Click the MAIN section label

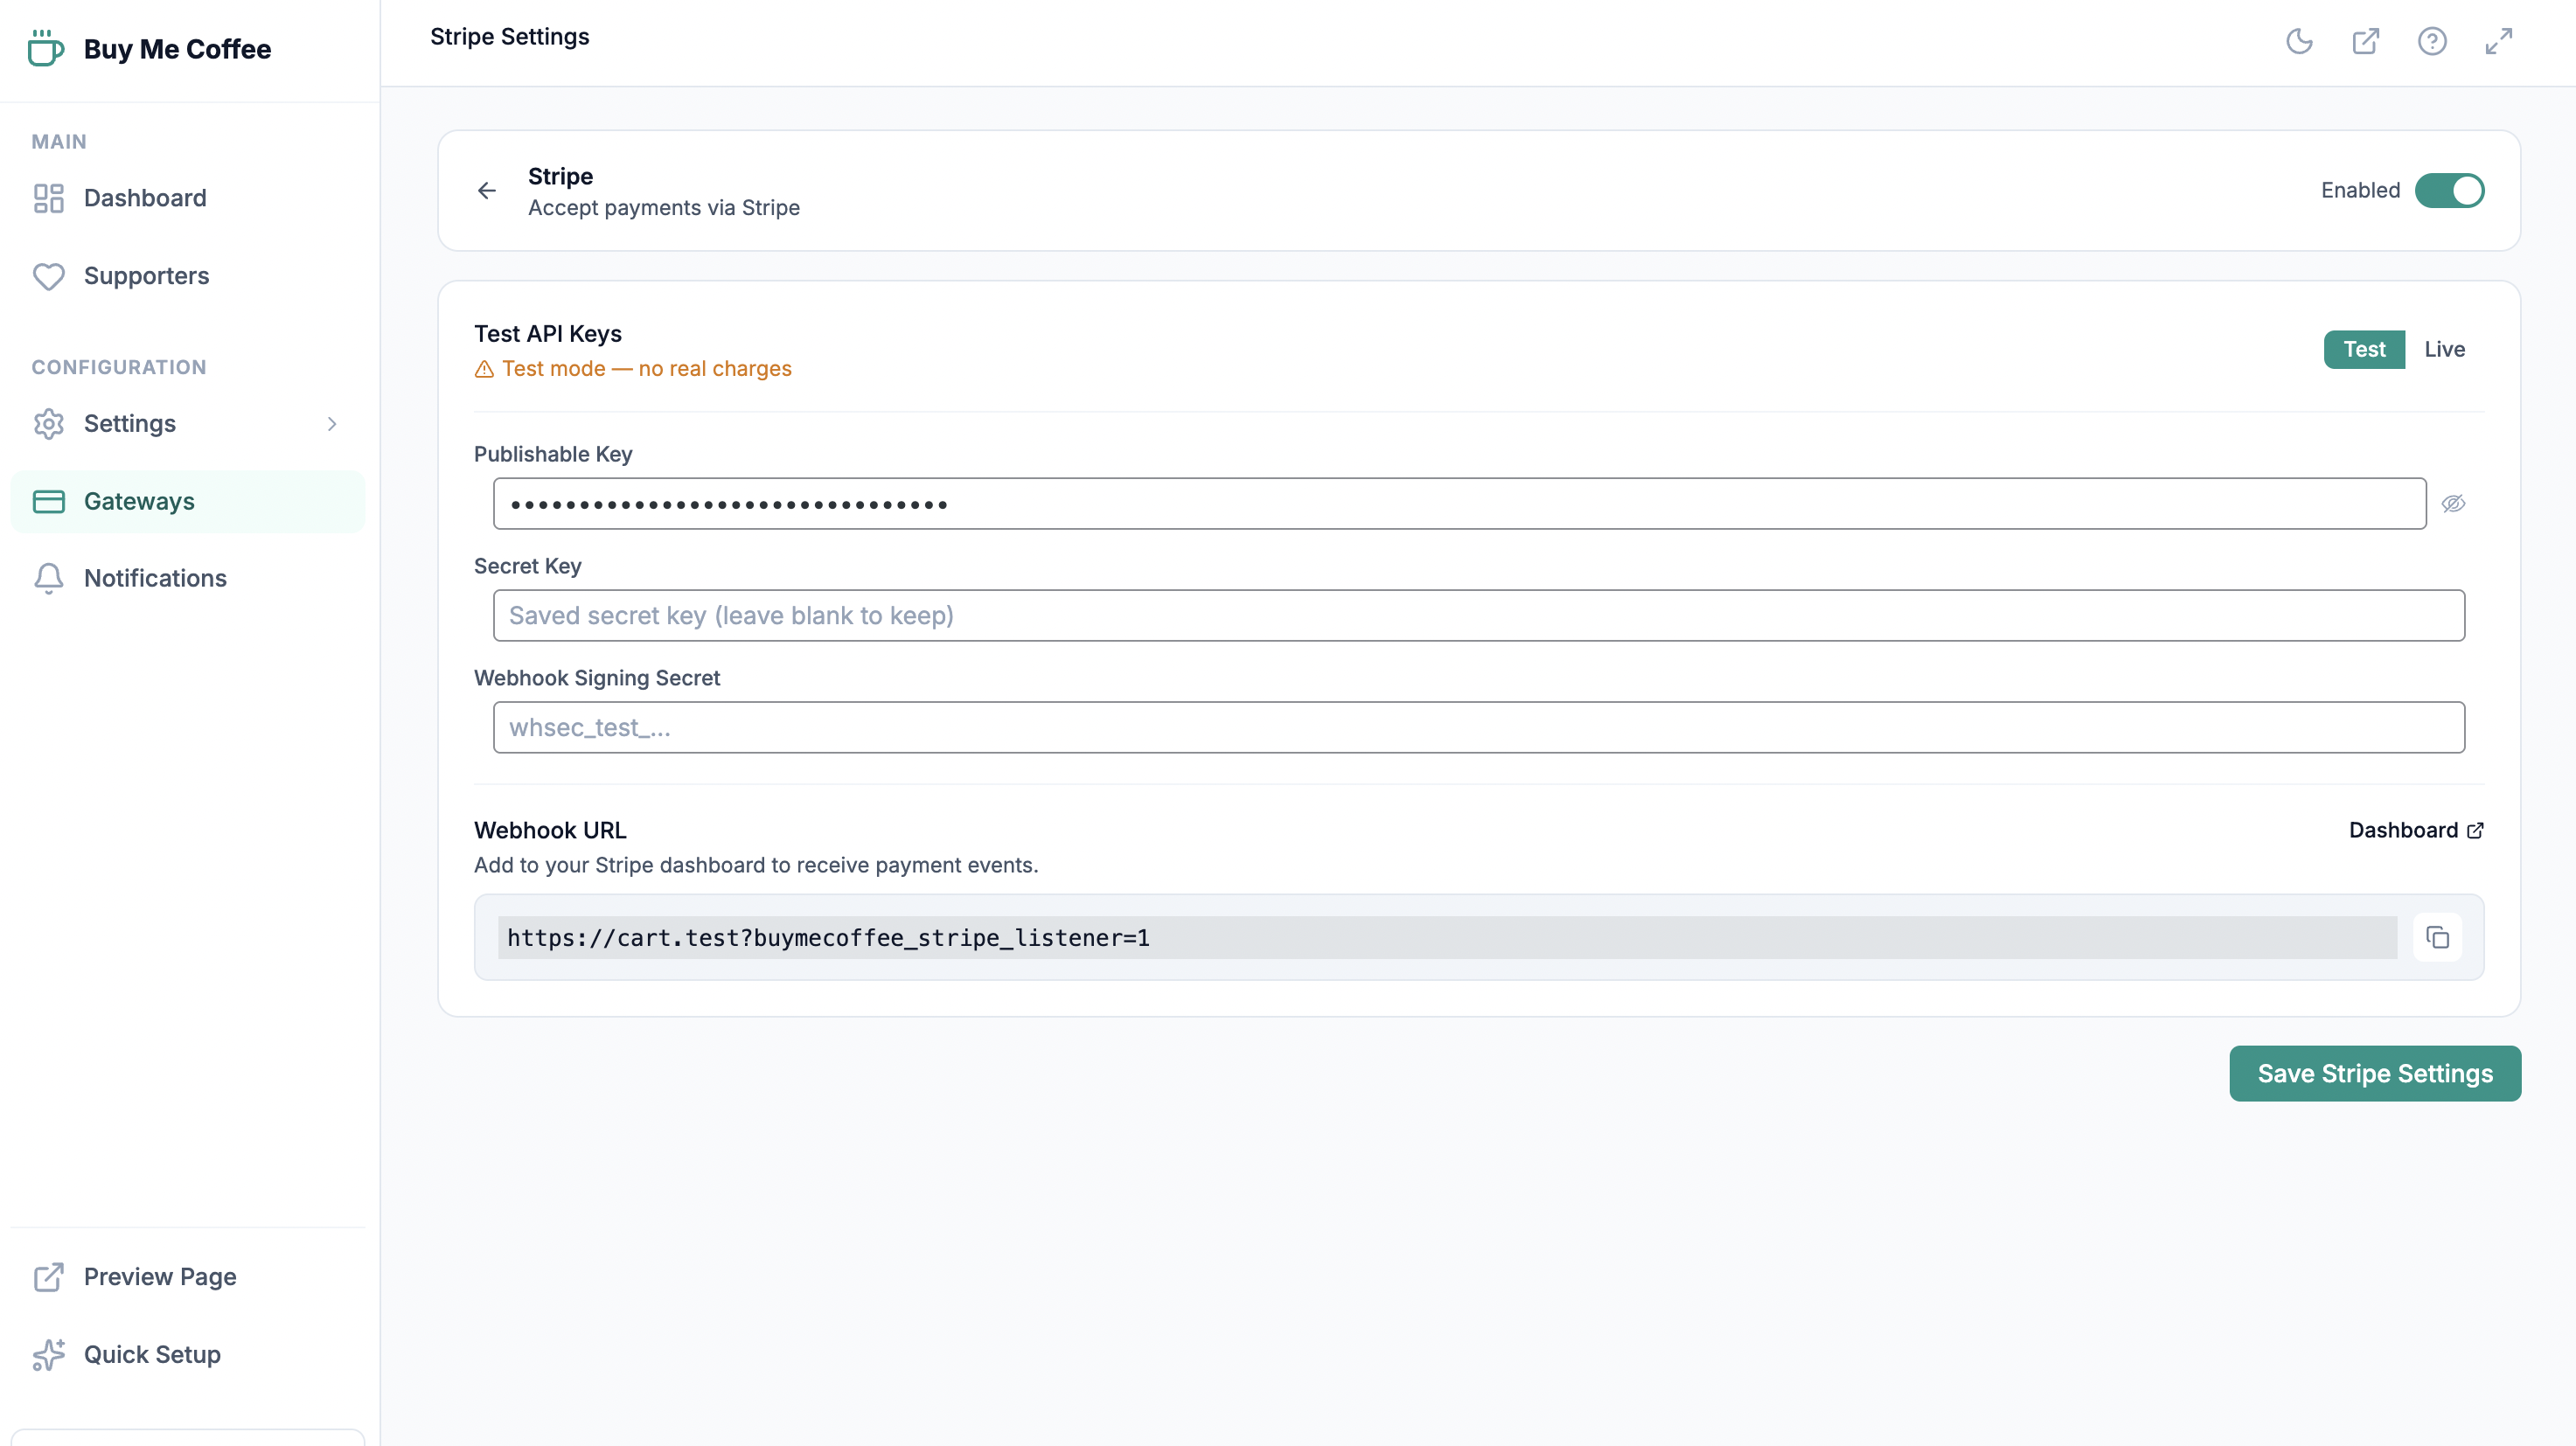(59, 142)
